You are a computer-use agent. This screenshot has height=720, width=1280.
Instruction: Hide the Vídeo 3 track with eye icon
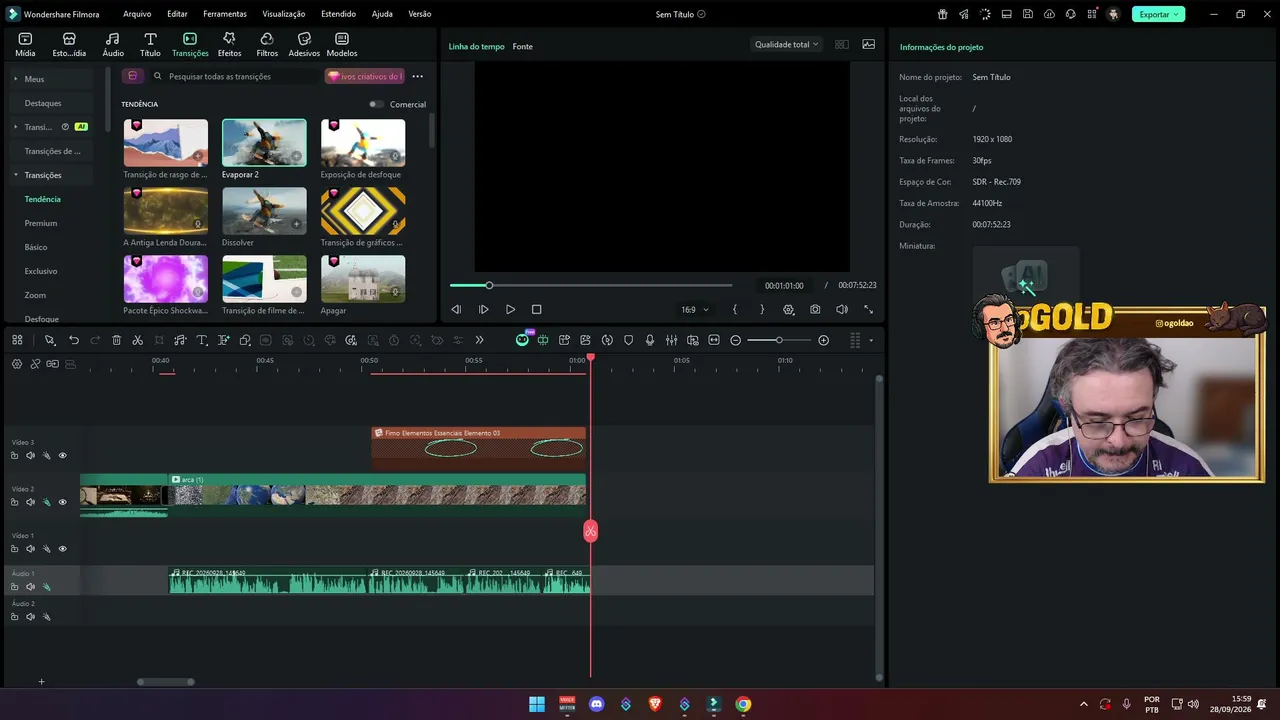click(62, 456)
